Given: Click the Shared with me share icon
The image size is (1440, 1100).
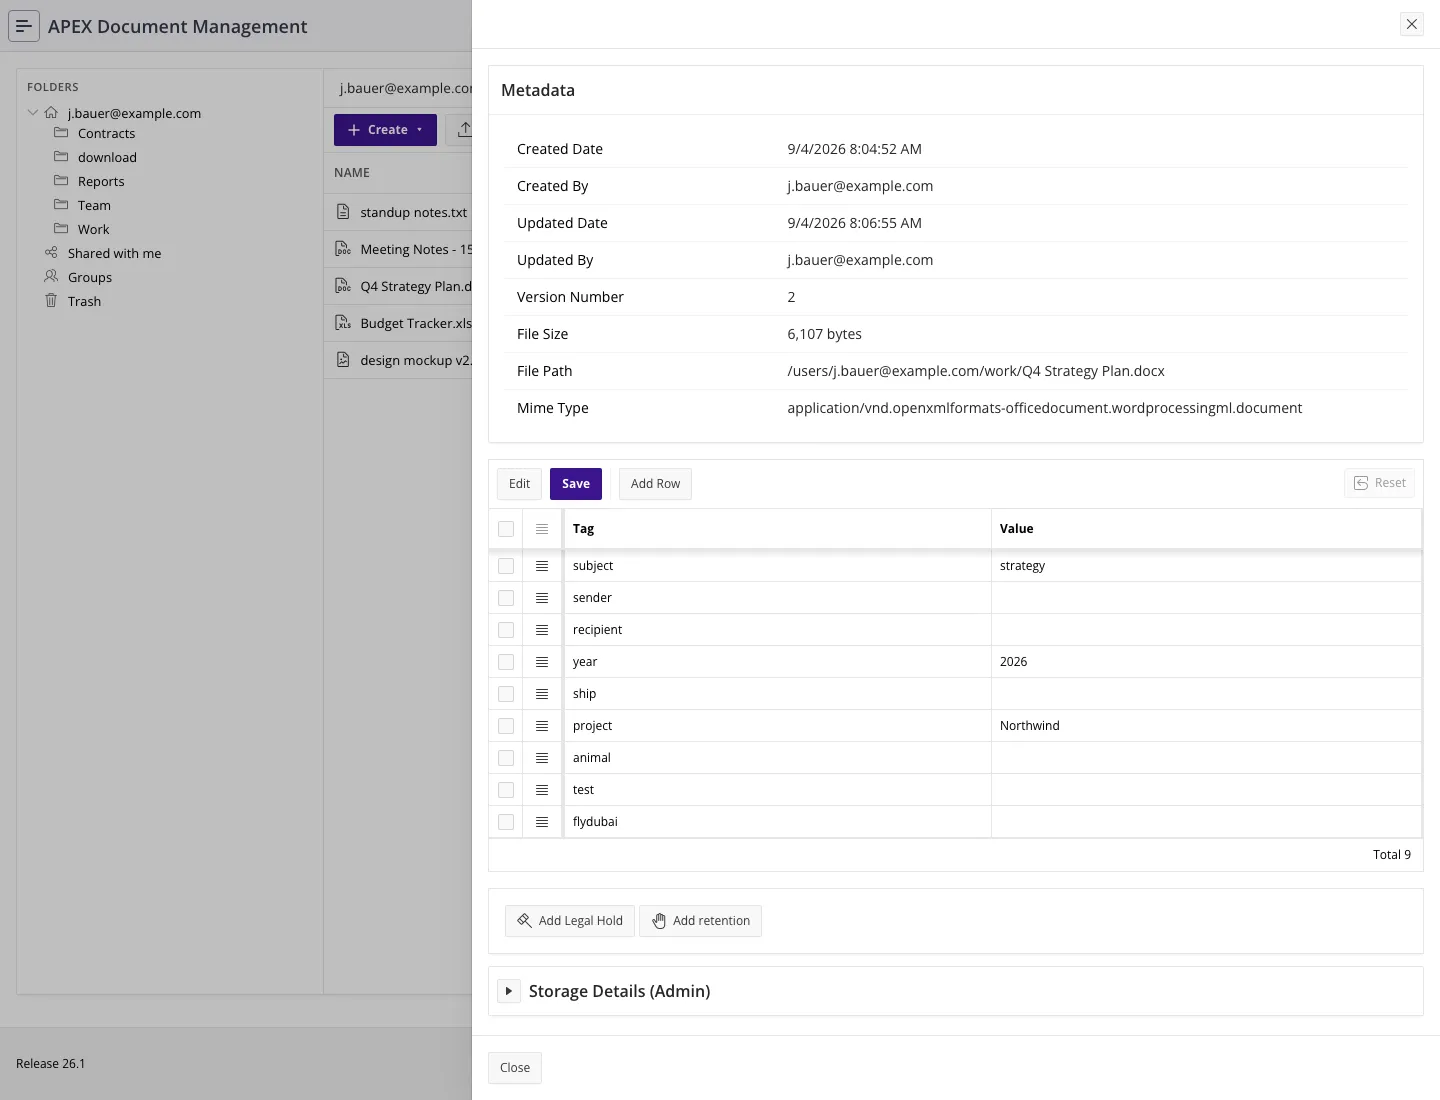Looking at the screenshot, I should 51,253.
